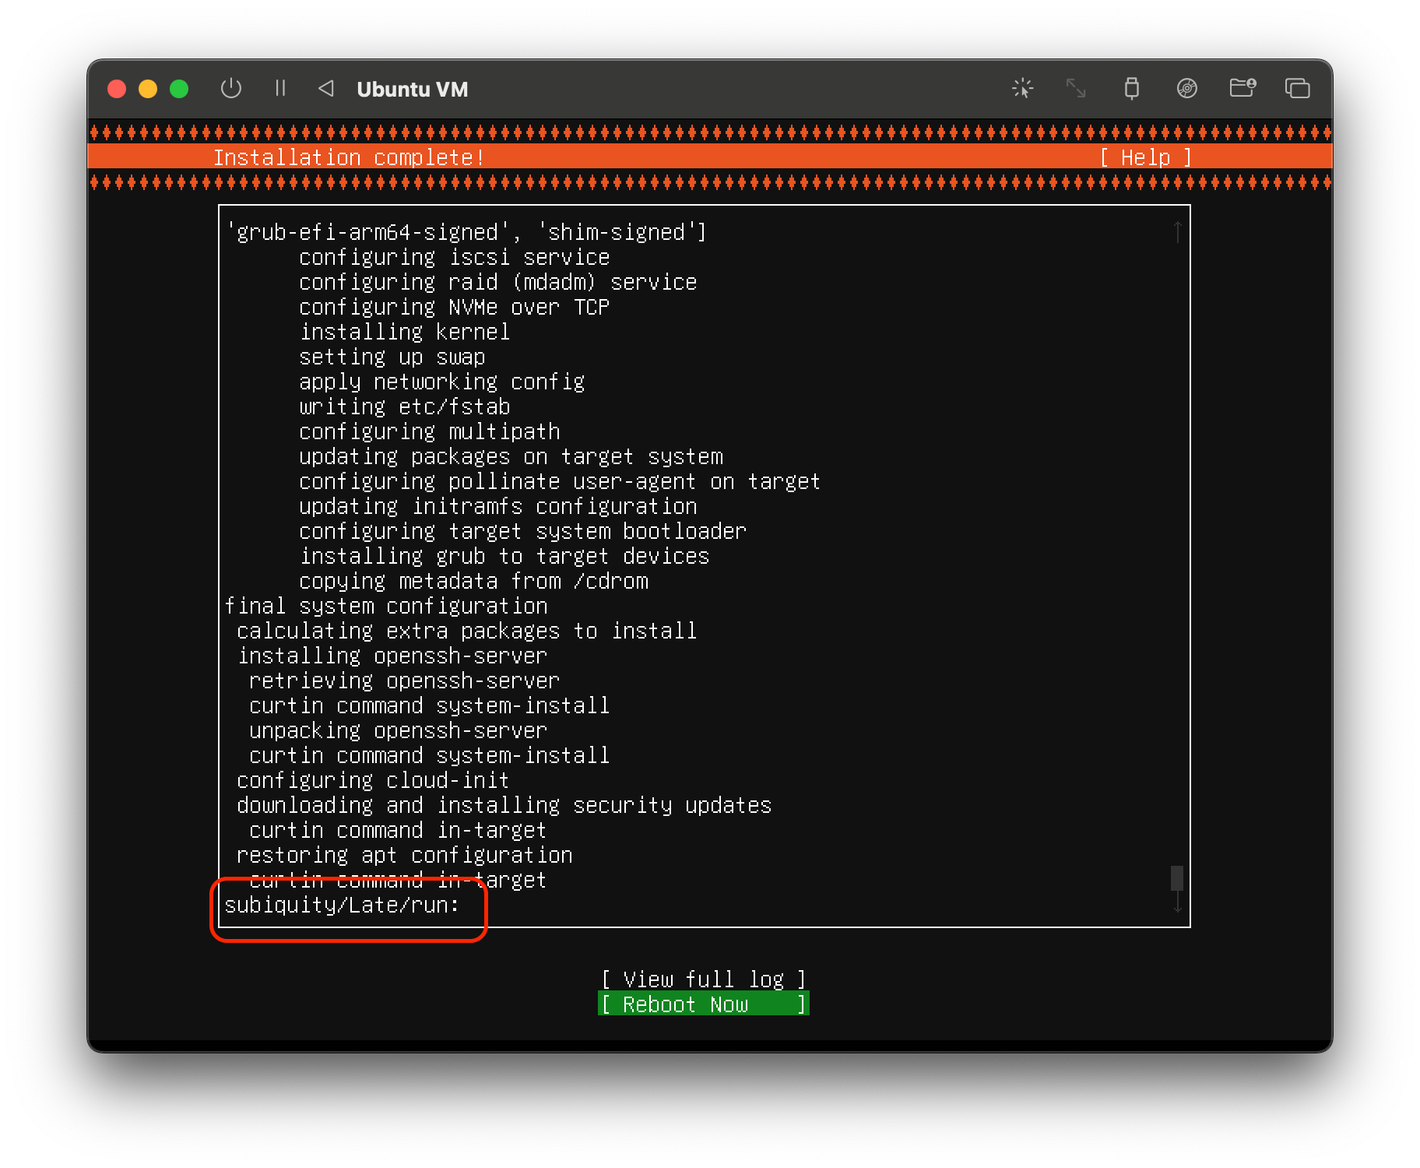
Task: Close the Ubuntu VM window
Action: (x=116, y=89)
